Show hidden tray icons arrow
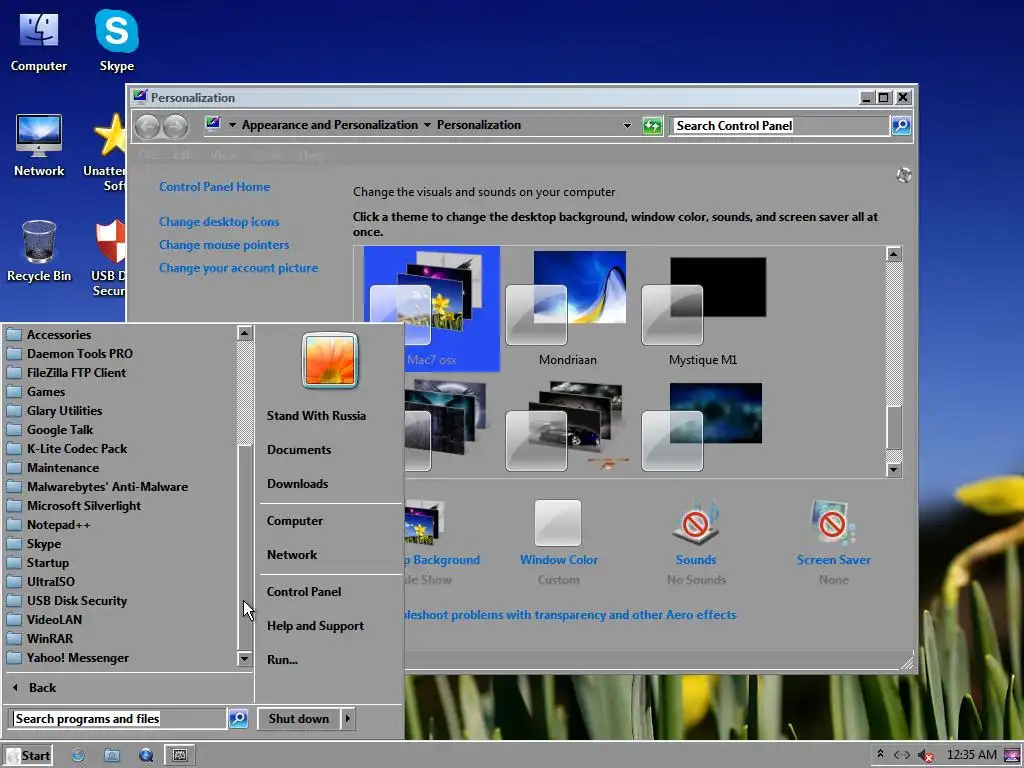Viewport: 1024px width, 768px height. point(880,754)
